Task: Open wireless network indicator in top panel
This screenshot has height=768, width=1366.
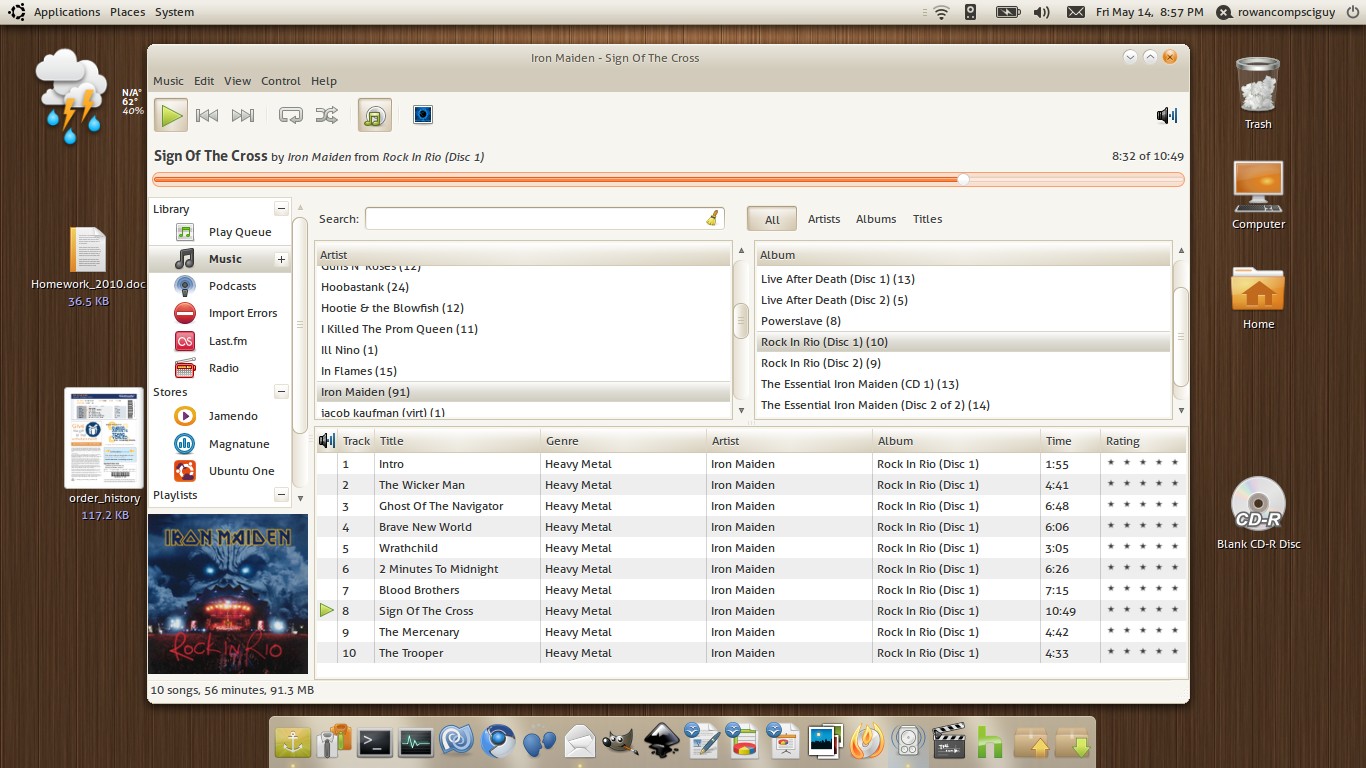Action: (940, 12)
